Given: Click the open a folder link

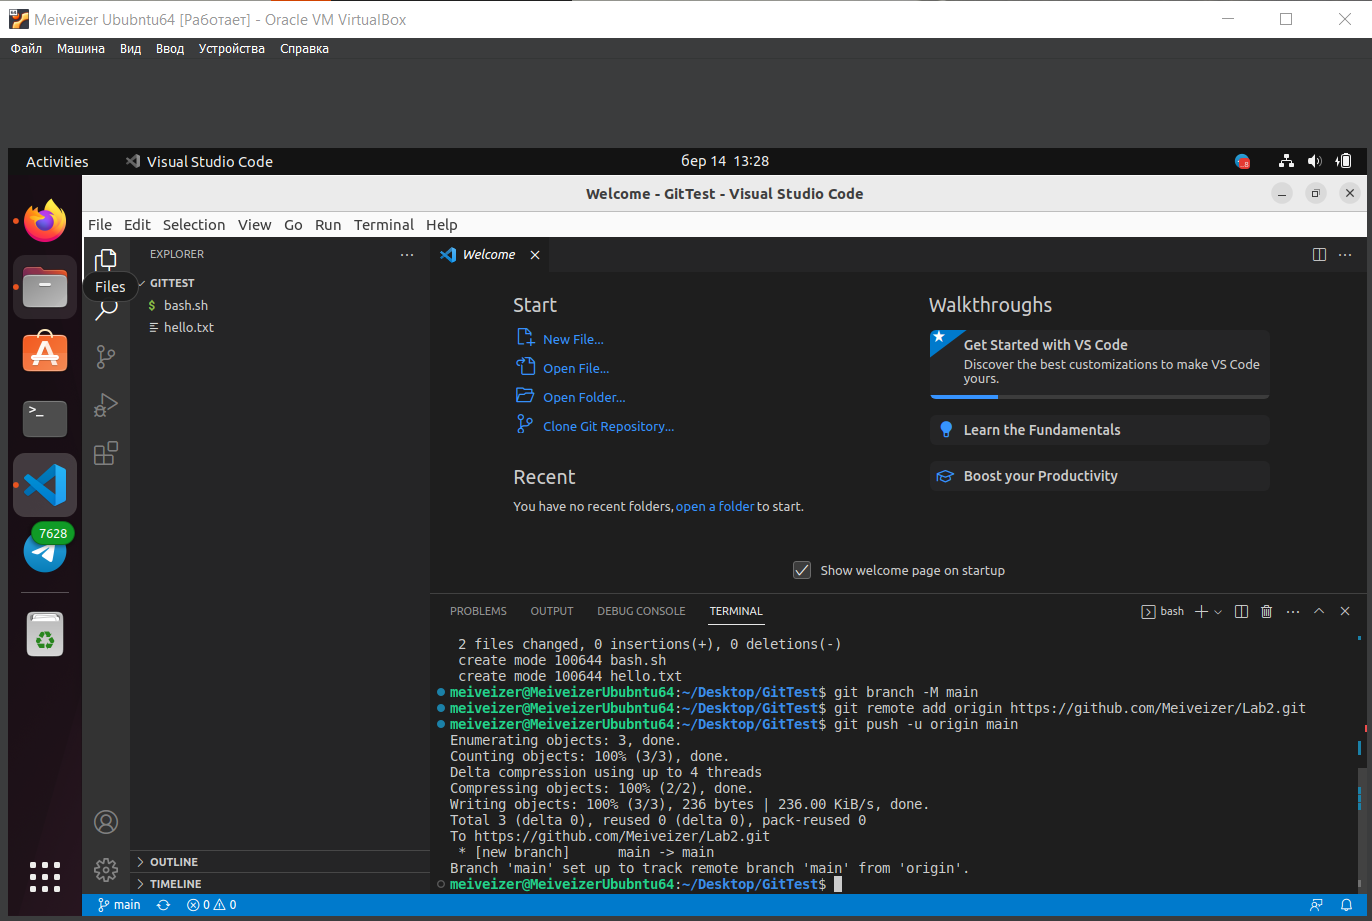Looking at the screenshot, I should 715,506.
